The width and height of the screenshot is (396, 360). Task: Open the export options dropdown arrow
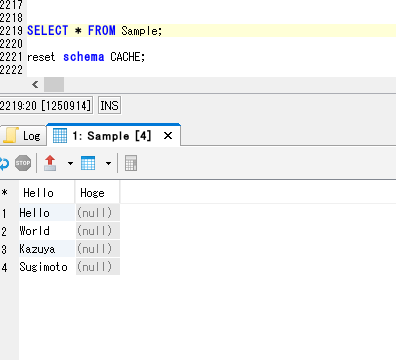(x=70, y=163)
